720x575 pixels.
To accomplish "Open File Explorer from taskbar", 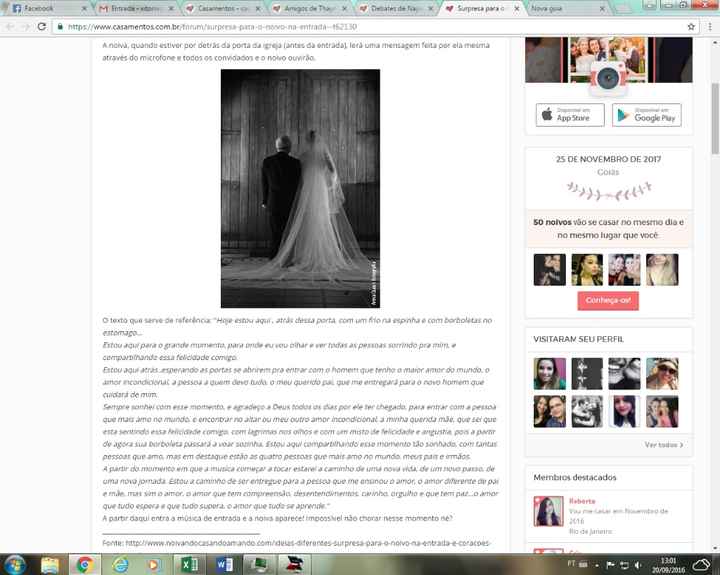I will (x=50, y=564).
